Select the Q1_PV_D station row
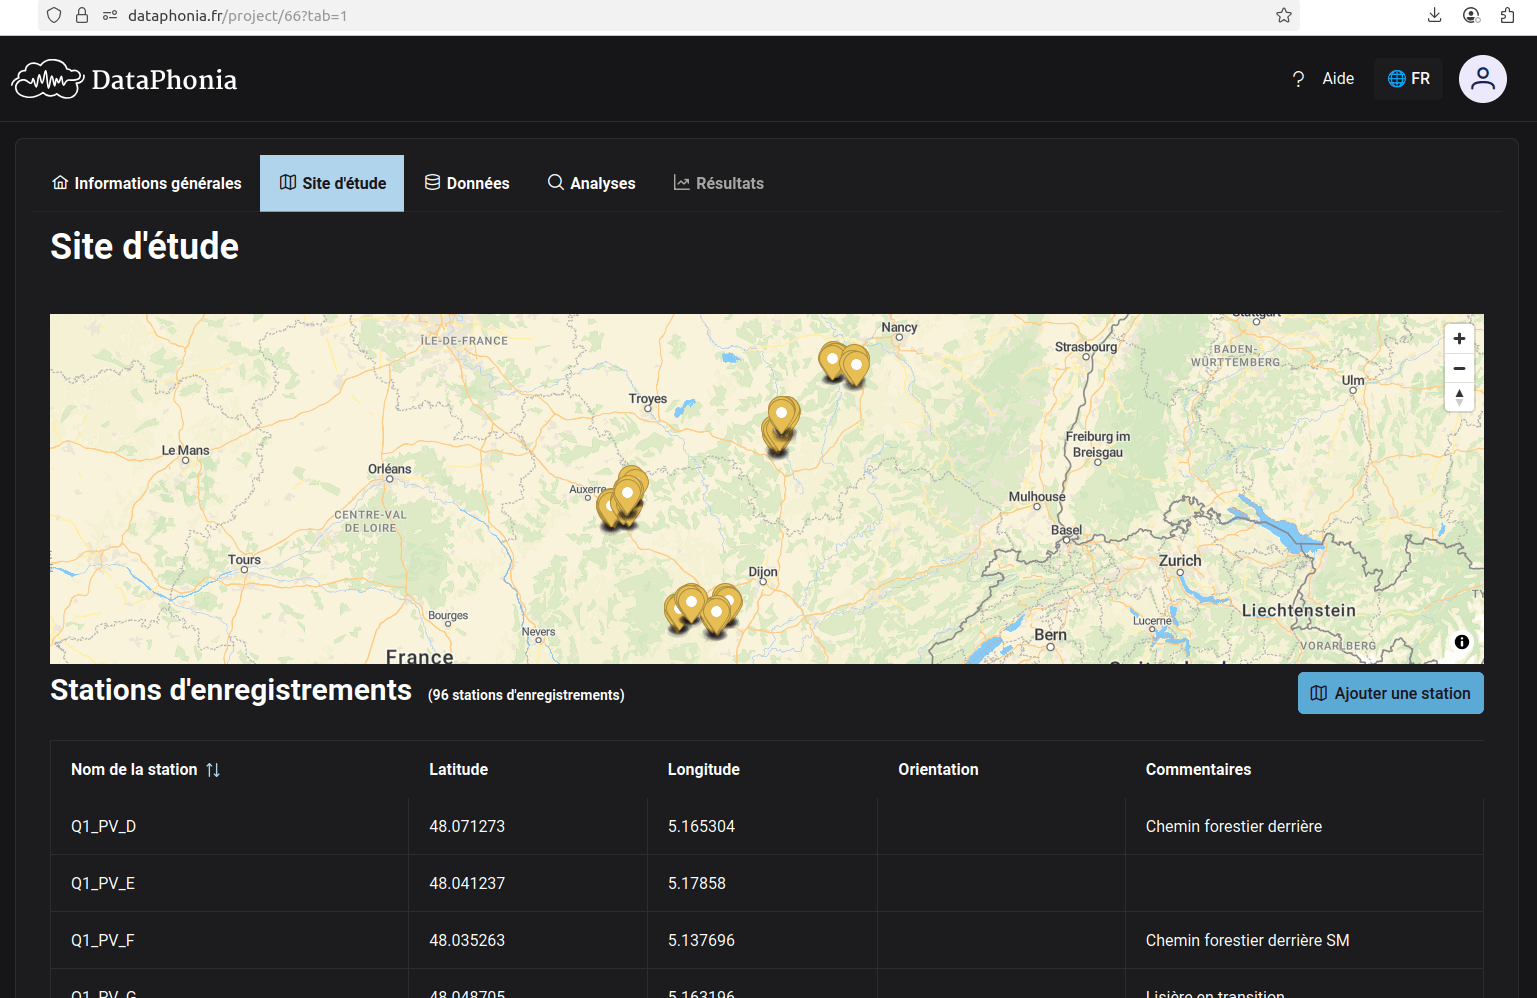This screenshot has height=998, width=1537. click(x=103, y=826)
